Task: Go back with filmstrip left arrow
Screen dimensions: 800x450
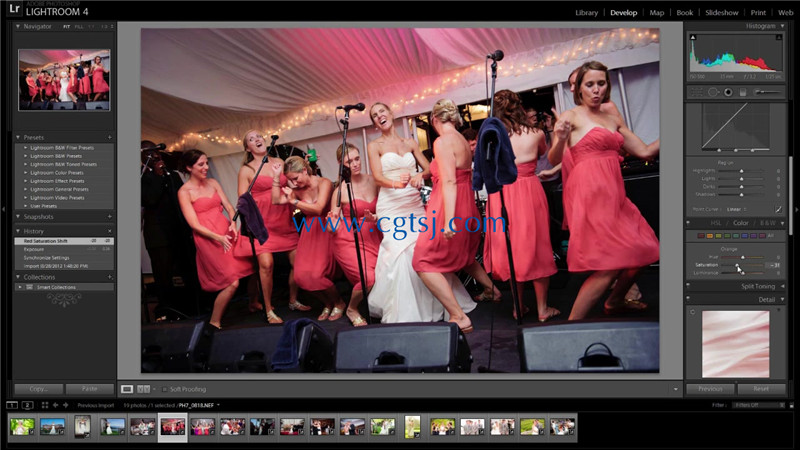Action: click(56, 405)
